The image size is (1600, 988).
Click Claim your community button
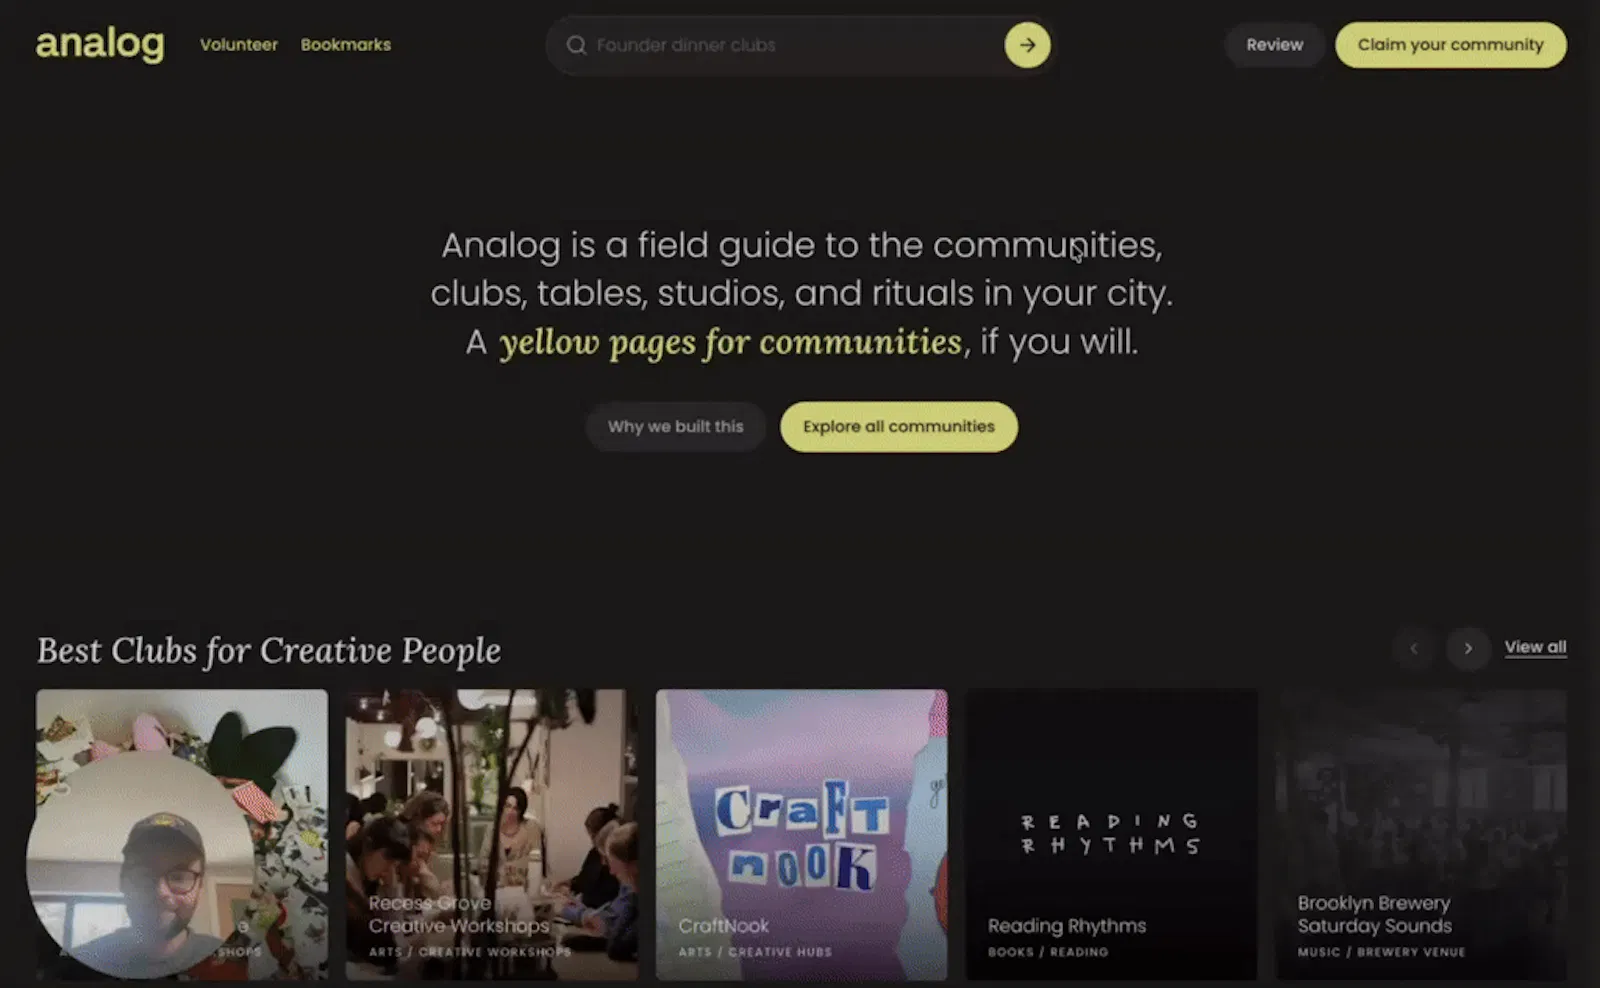1451,45
